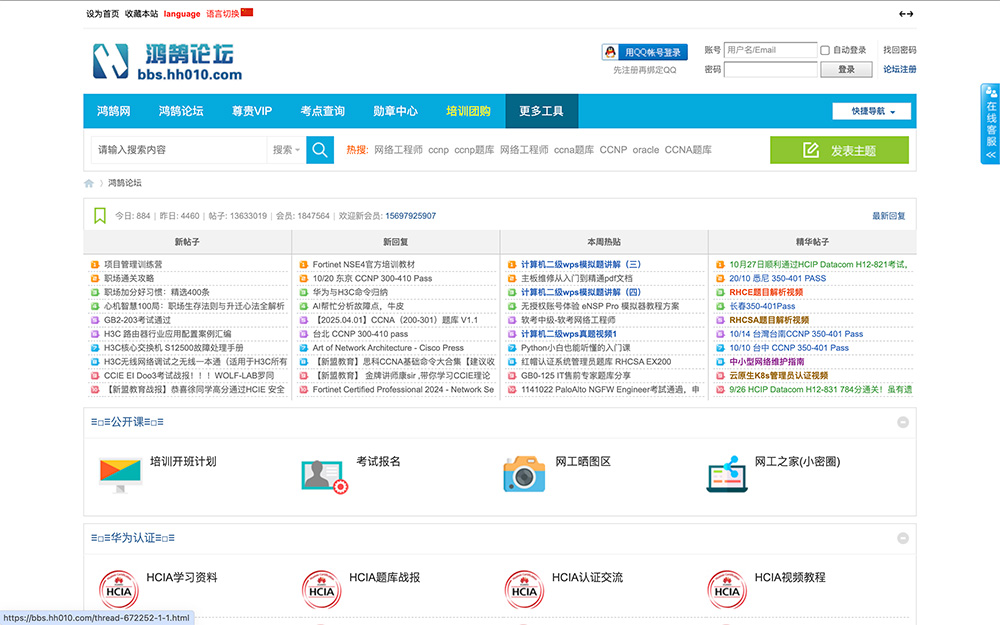Image resolution: width=1000 pixels, height=625 pixels.
Task: Open the 论坛注册 link
Action: pyautogui.click(x=899, y=70)
